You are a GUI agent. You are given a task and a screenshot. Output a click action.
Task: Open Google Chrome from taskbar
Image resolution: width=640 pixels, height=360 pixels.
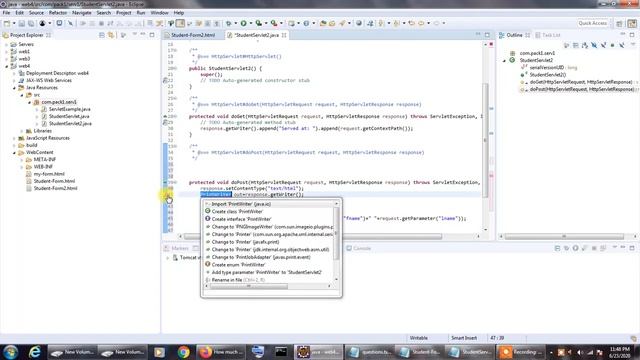183,352
